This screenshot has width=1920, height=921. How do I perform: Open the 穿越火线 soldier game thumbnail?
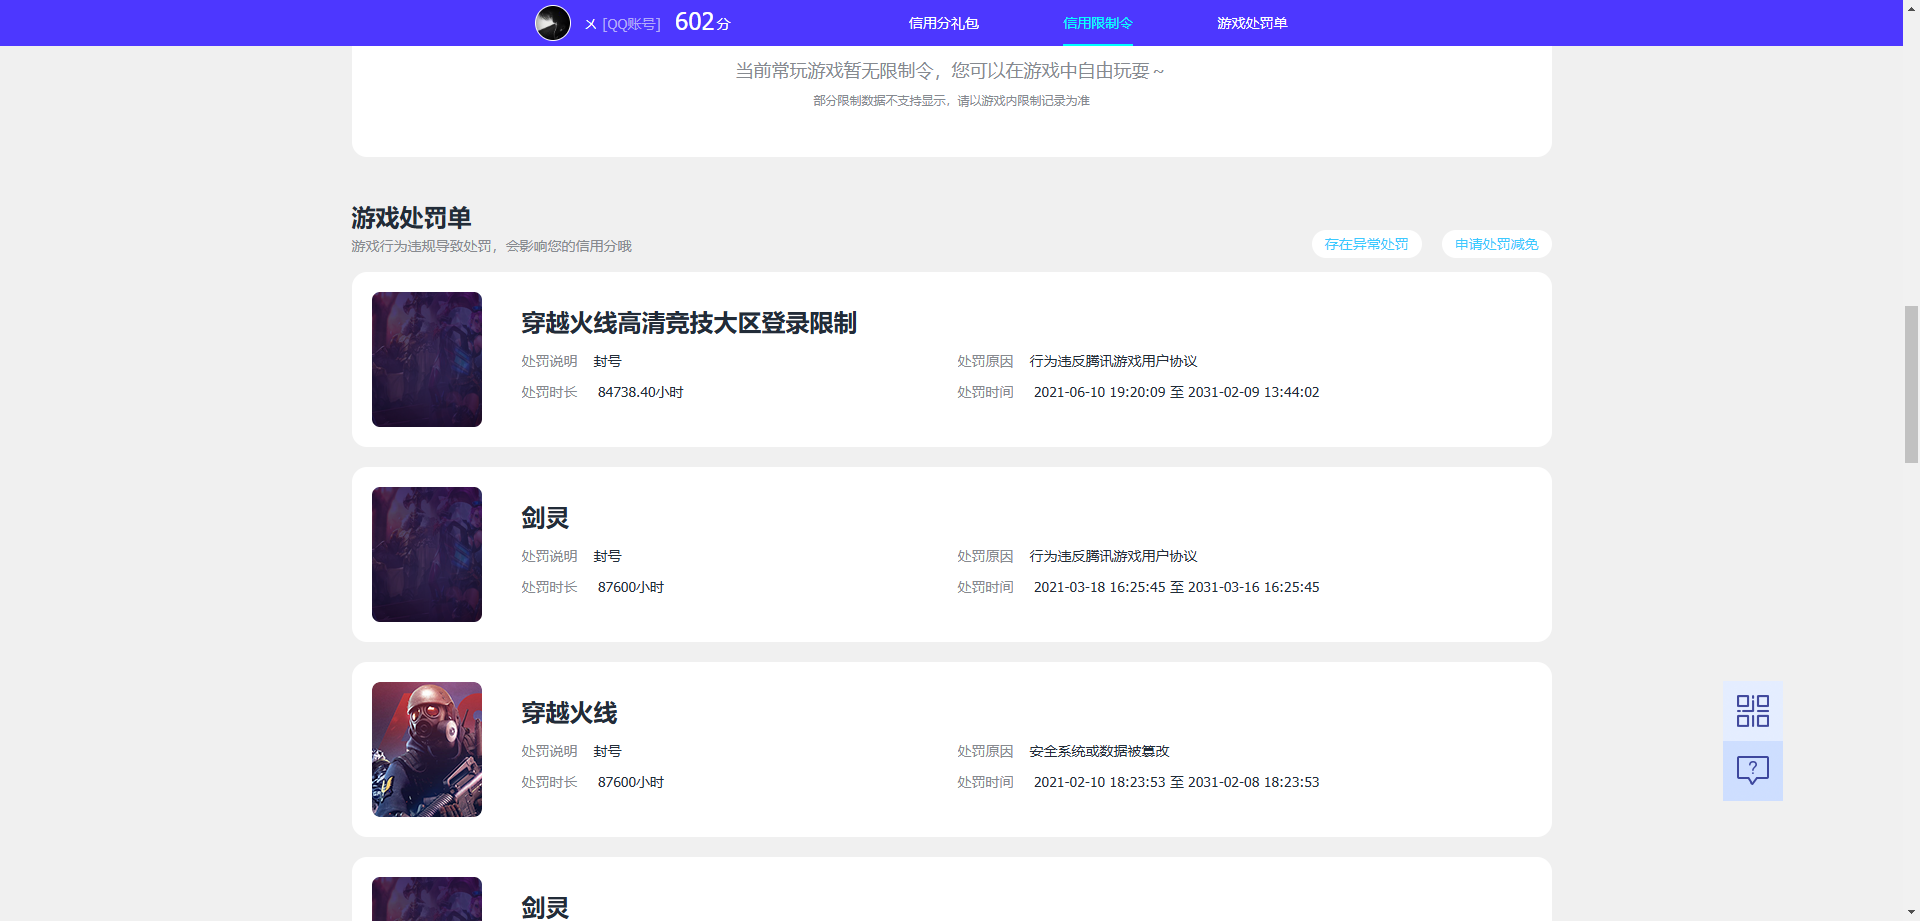tap(427, 749)
